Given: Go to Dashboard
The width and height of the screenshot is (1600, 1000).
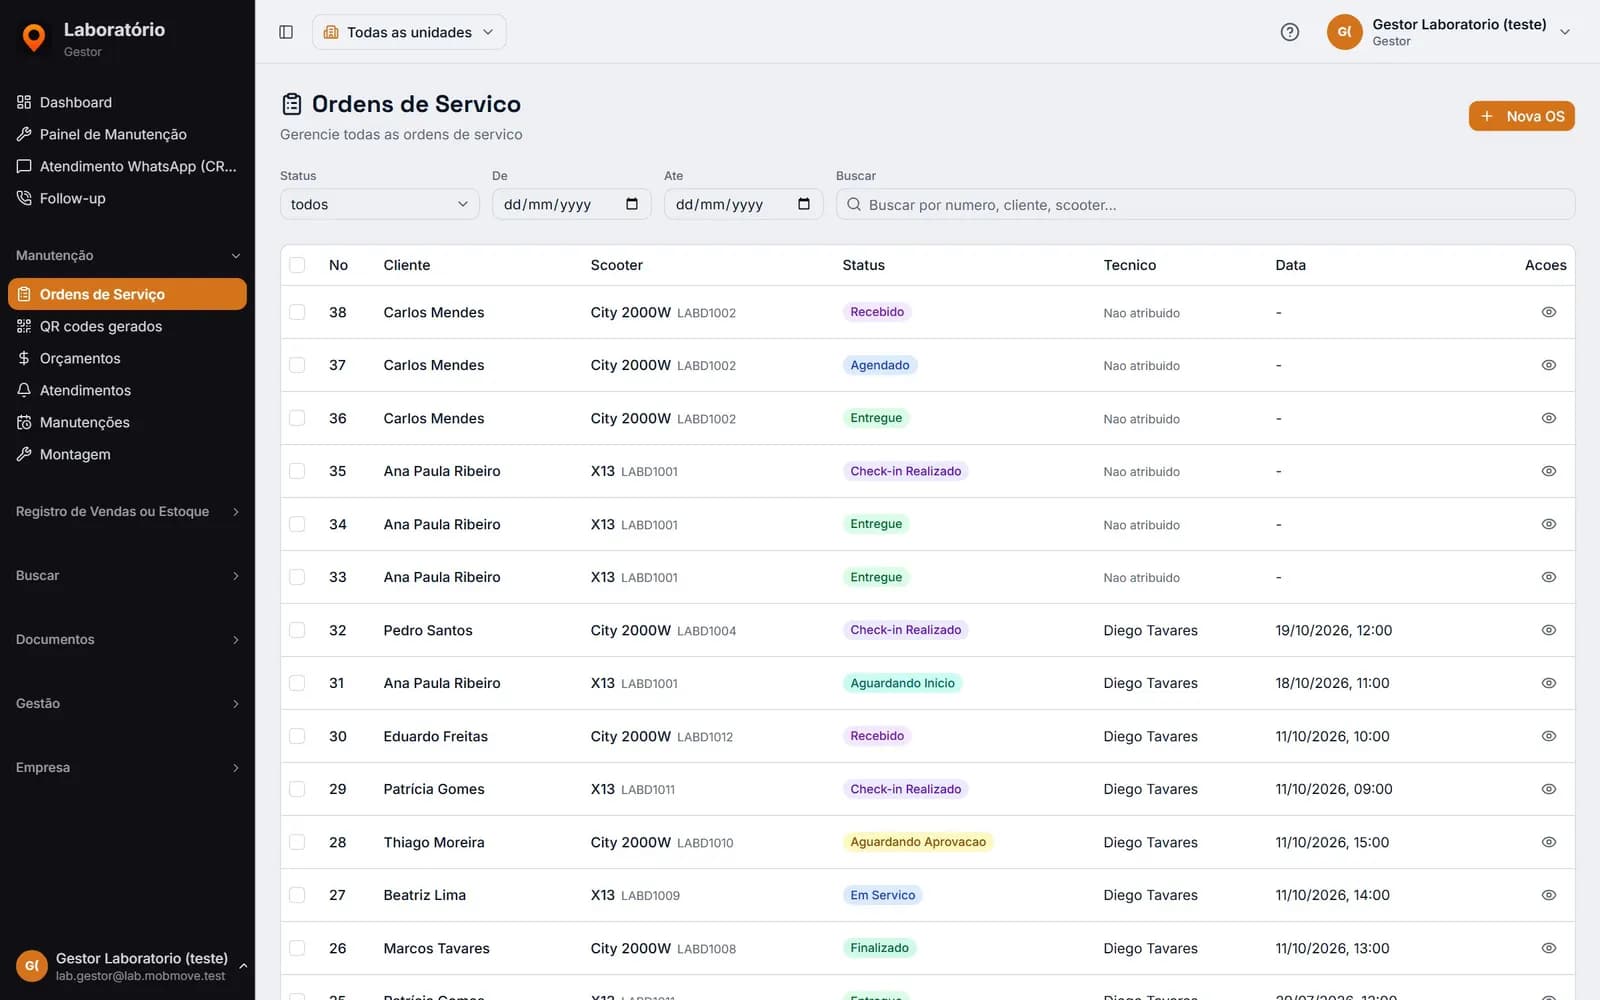Looking at the screenshot, I should click(127, 102).
